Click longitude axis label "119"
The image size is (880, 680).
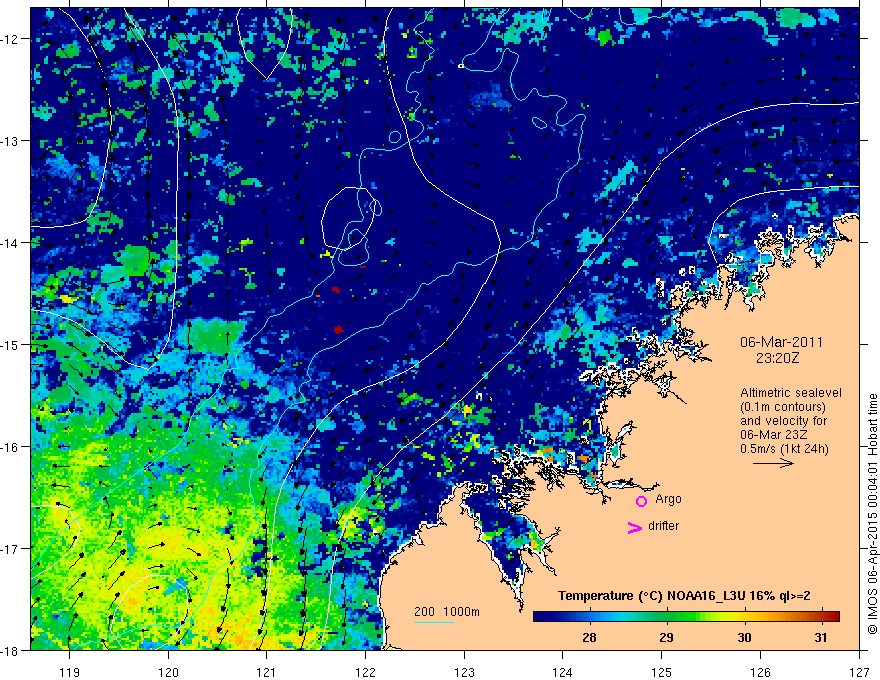[x=70, y=672]
